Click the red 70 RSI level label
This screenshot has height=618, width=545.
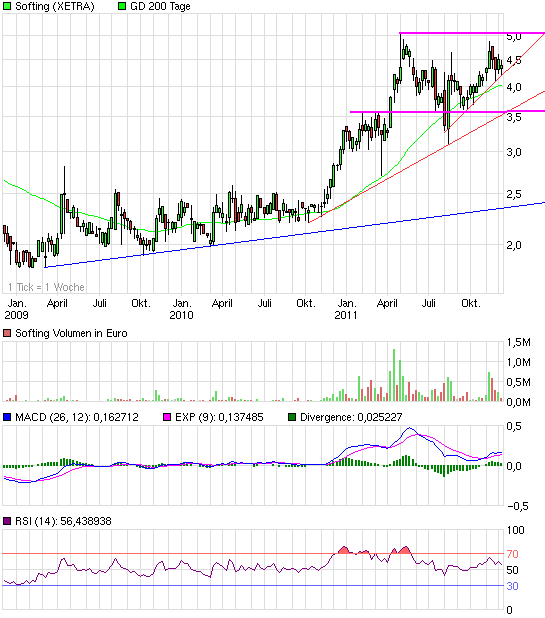click(x=512, y=554)
